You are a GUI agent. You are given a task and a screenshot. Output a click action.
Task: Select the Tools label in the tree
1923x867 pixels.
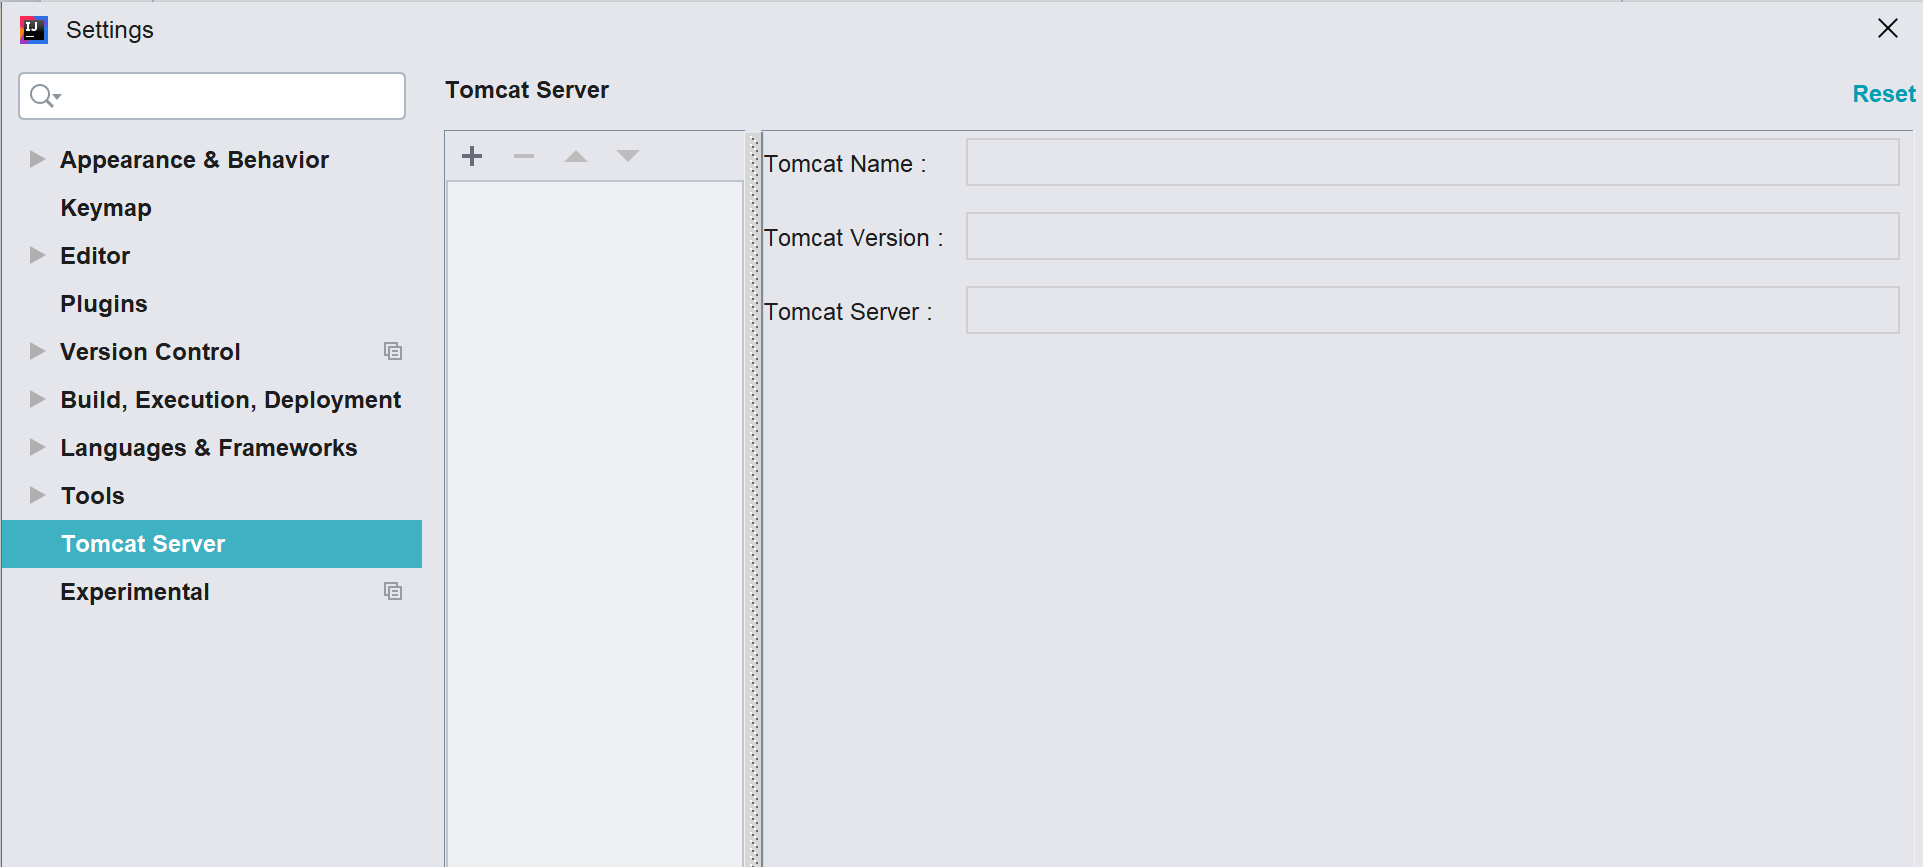tap(93, 496)
